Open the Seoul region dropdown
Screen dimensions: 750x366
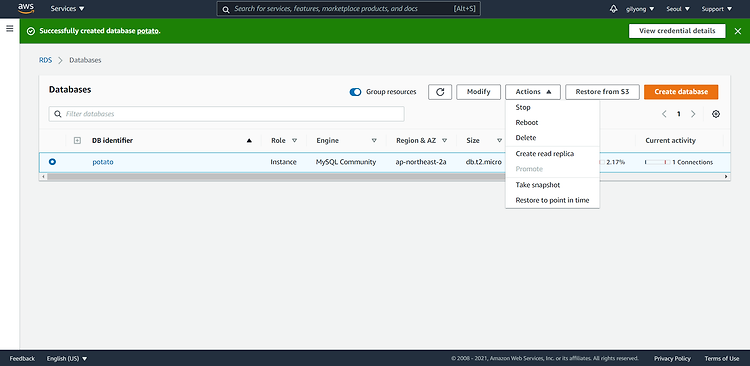(x=678, y=9)
